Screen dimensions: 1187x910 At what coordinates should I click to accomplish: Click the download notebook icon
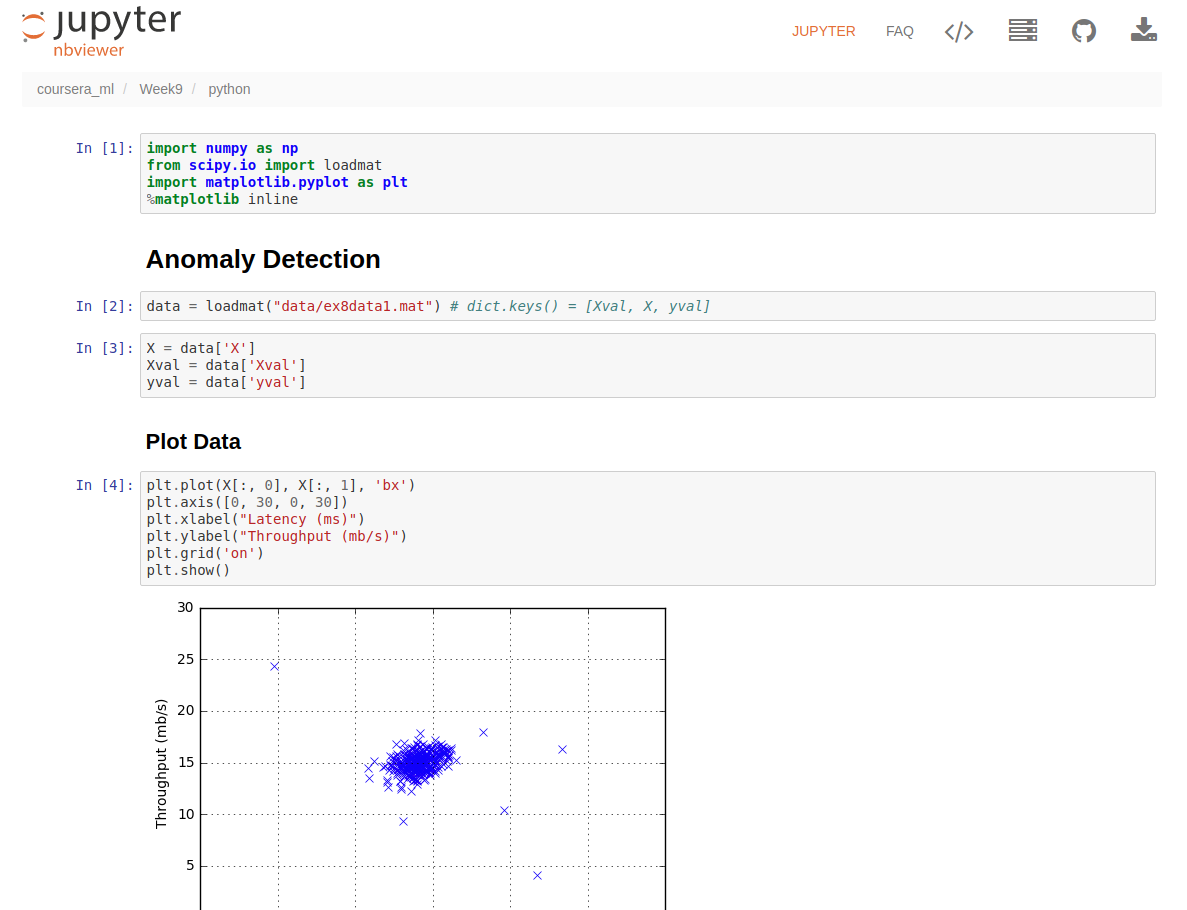[1143, 30]
